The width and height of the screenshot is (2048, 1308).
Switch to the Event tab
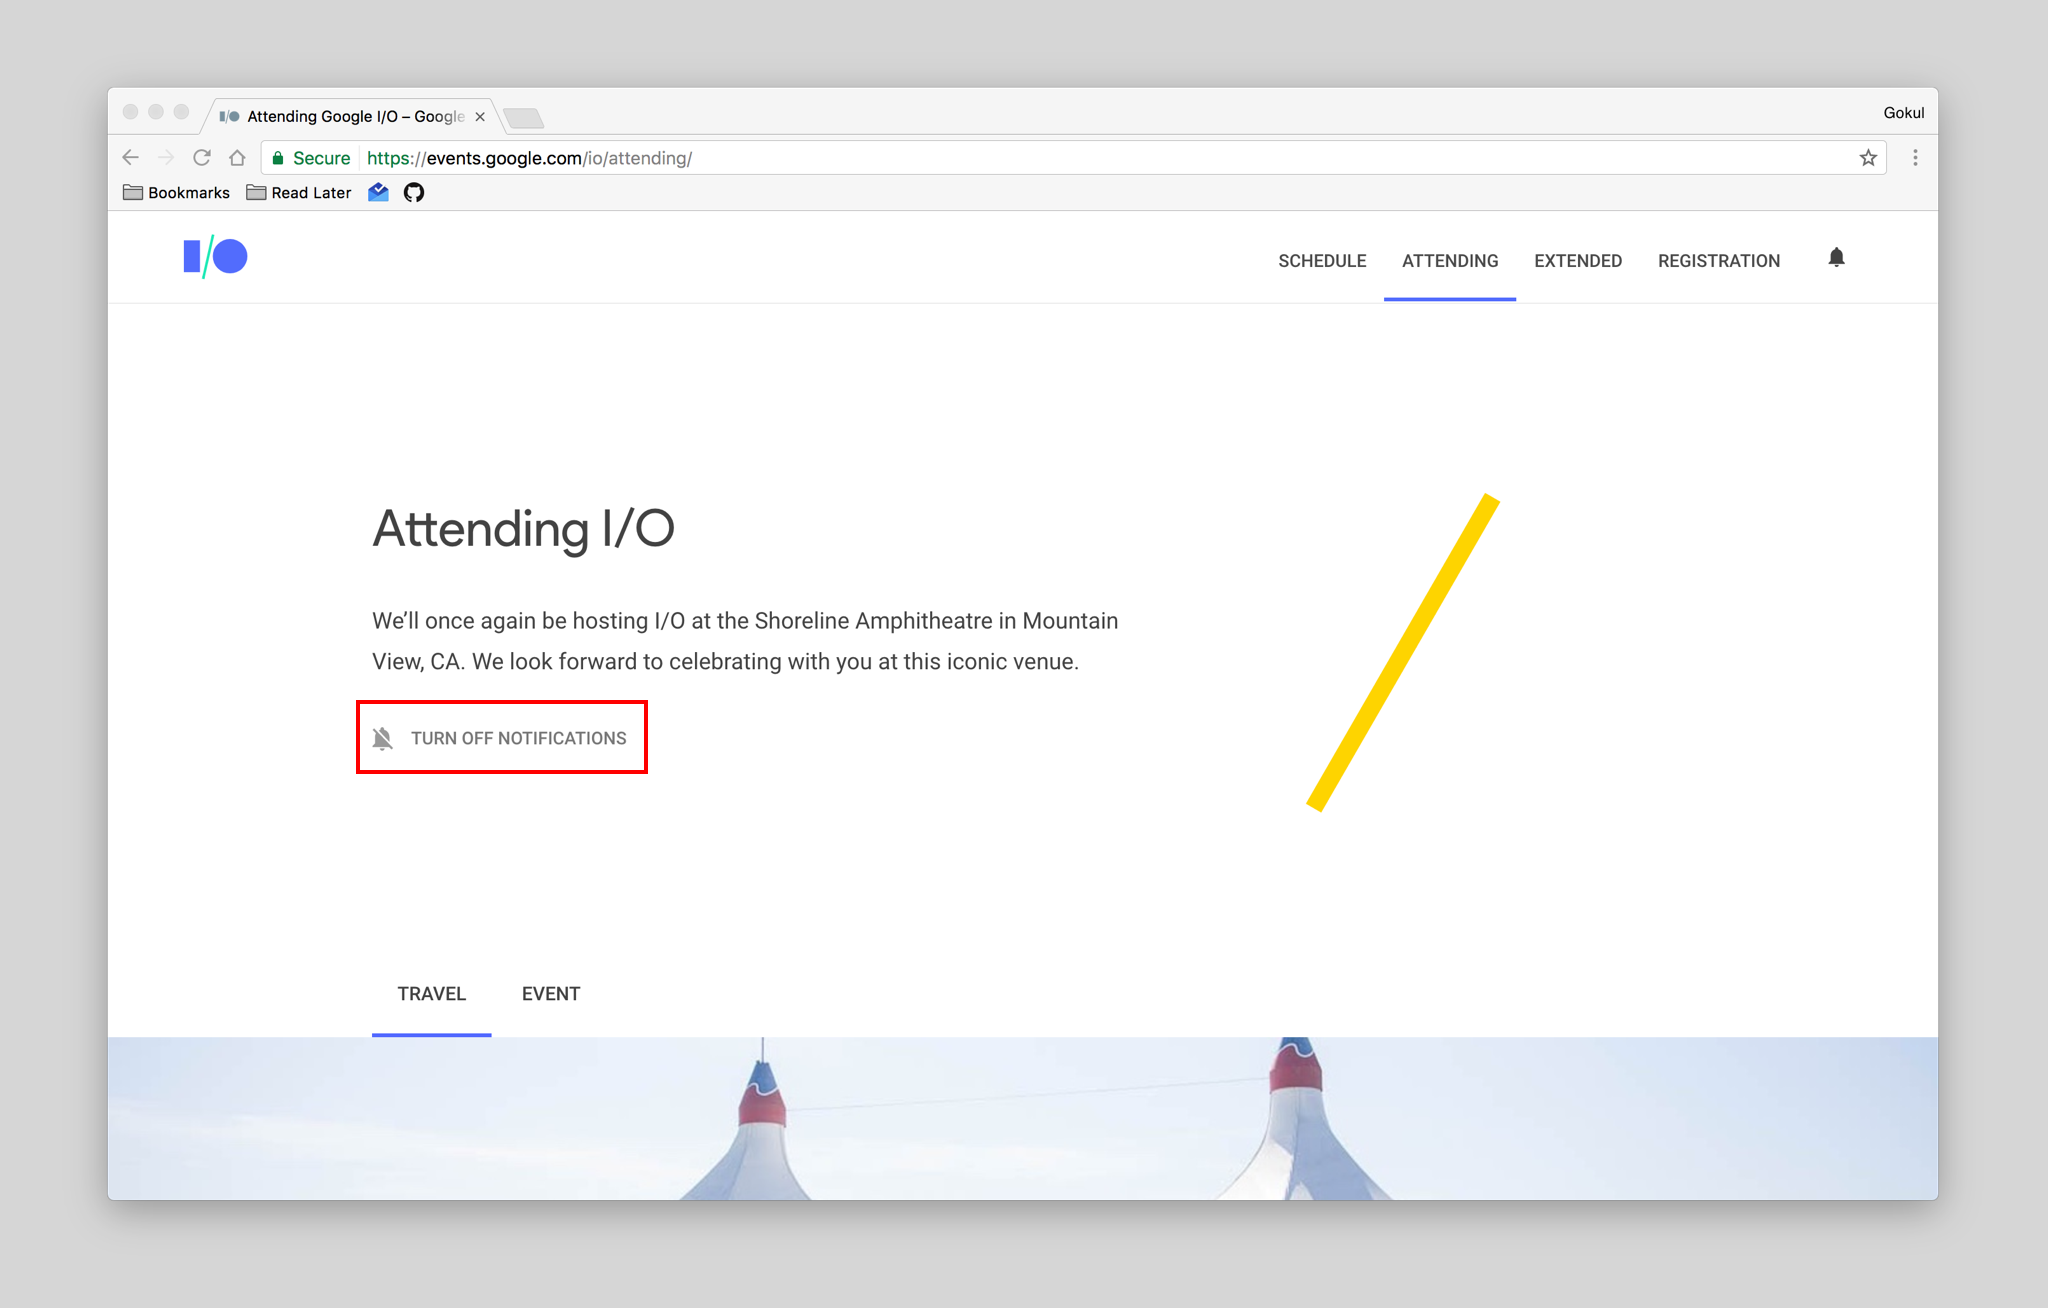(x=551, y=994)
